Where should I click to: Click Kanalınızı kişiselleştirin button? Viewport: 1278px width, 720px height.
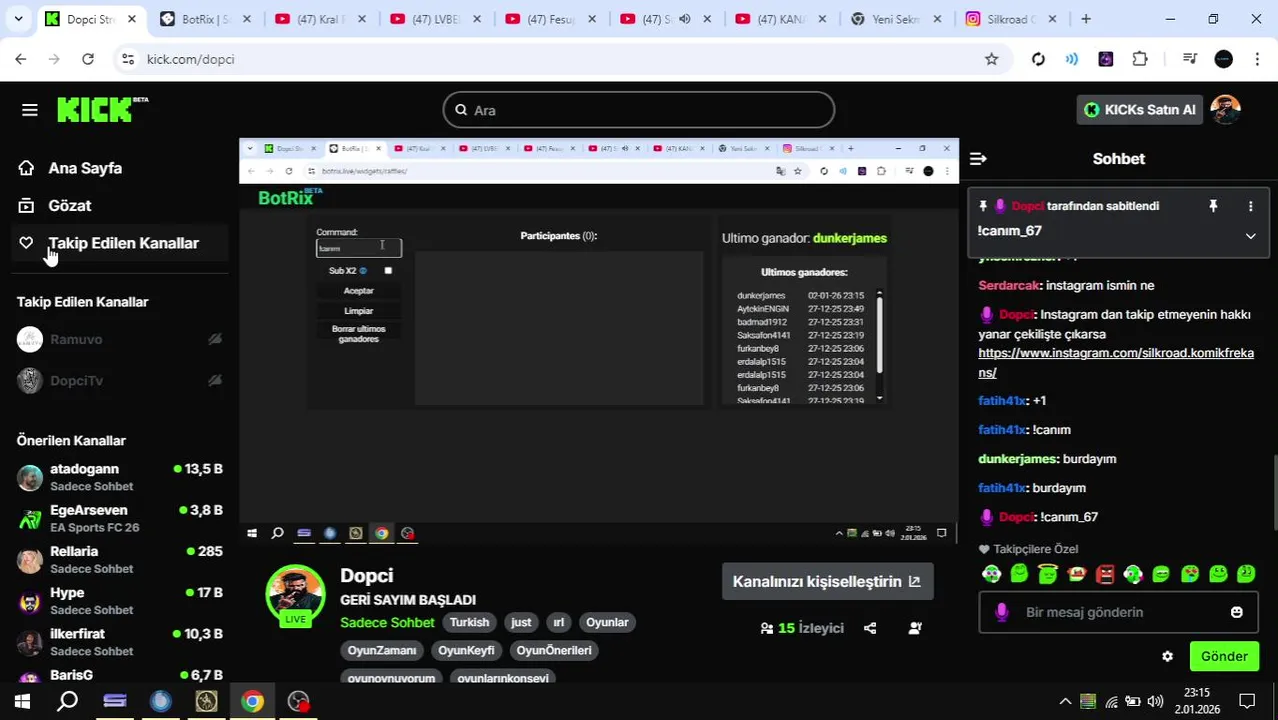(827, 582)
